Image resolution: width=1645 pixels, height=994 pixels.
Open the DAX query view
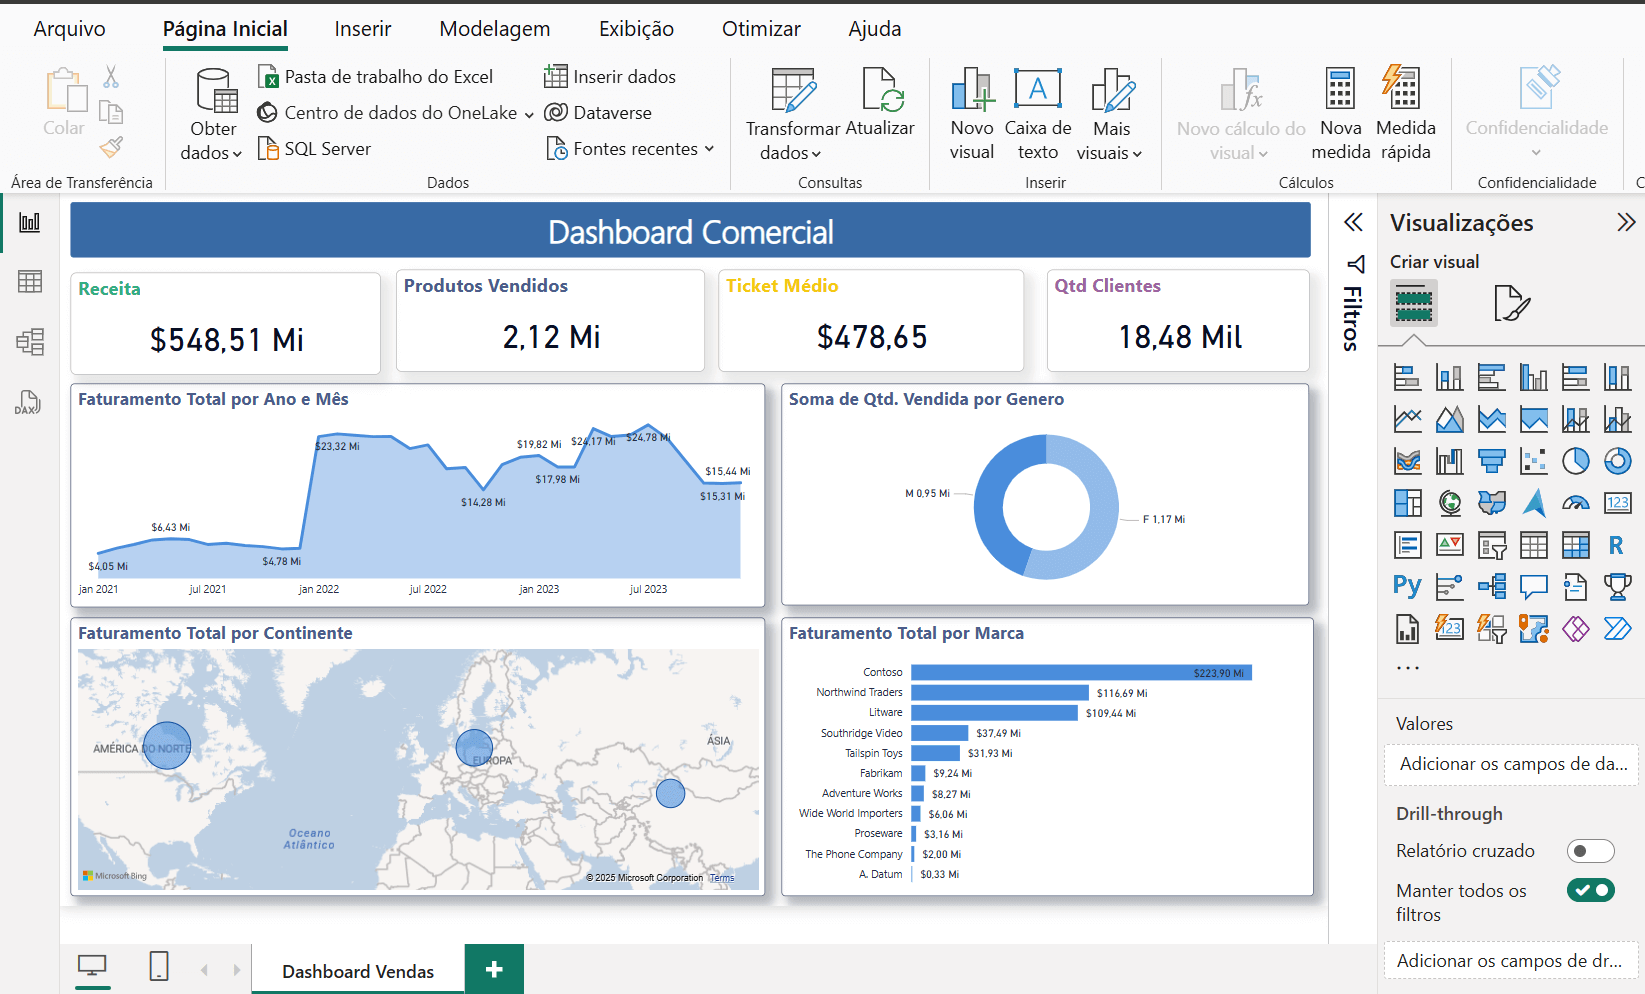pyautogui.click(x=29, y=402)
